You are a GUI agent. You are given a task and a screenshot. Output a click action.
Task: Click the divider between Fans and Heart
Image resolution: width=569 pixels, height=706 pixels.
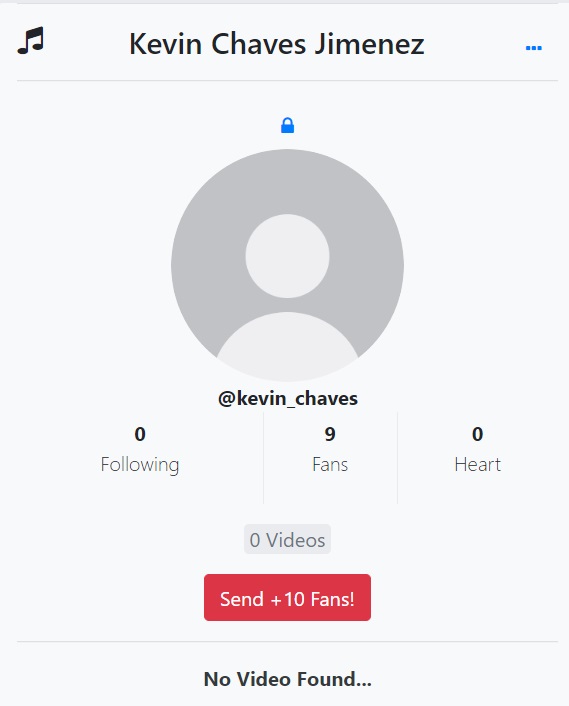coord(397,458)
